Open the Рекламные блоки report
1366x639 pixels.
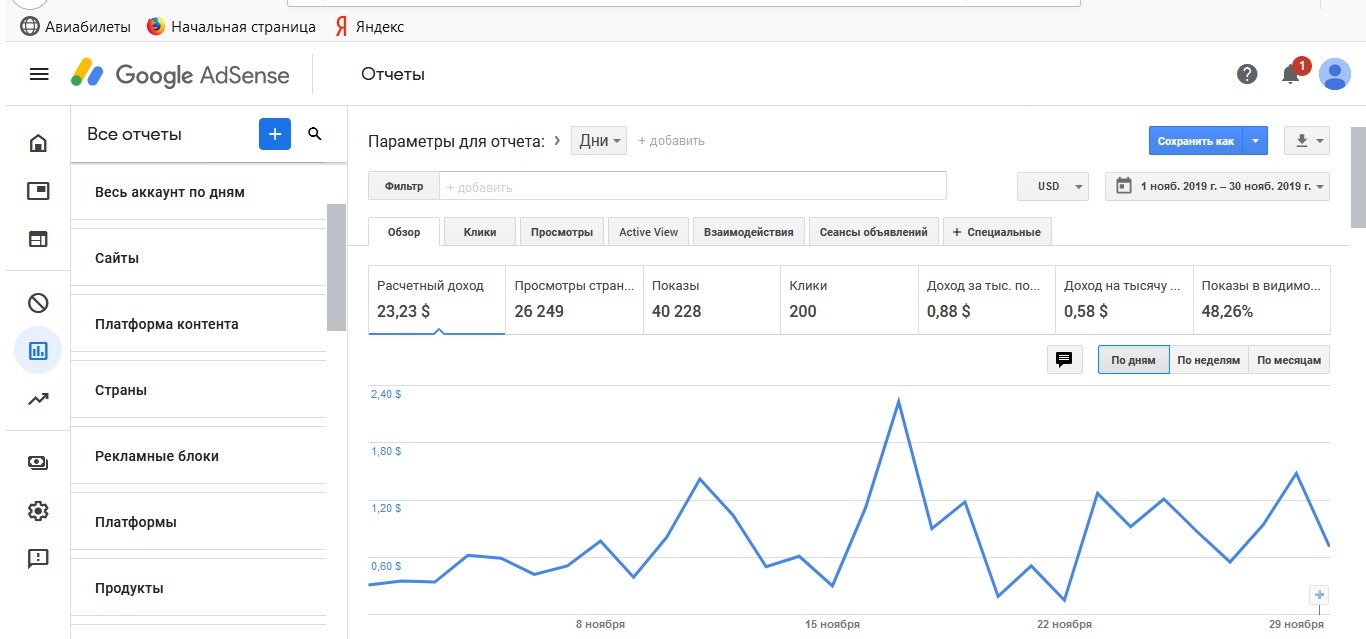pyautogui.click(x=198, y=456)
